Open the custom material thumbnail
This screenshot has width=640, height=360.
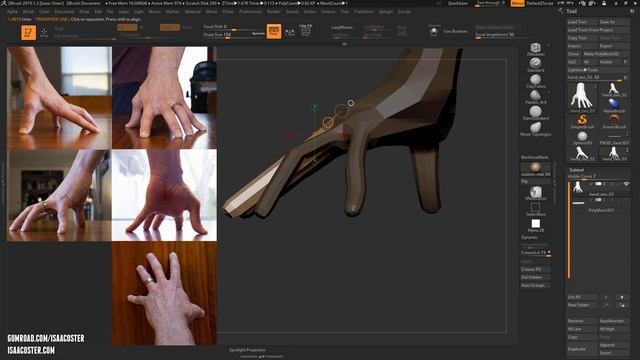coord(535,169)
